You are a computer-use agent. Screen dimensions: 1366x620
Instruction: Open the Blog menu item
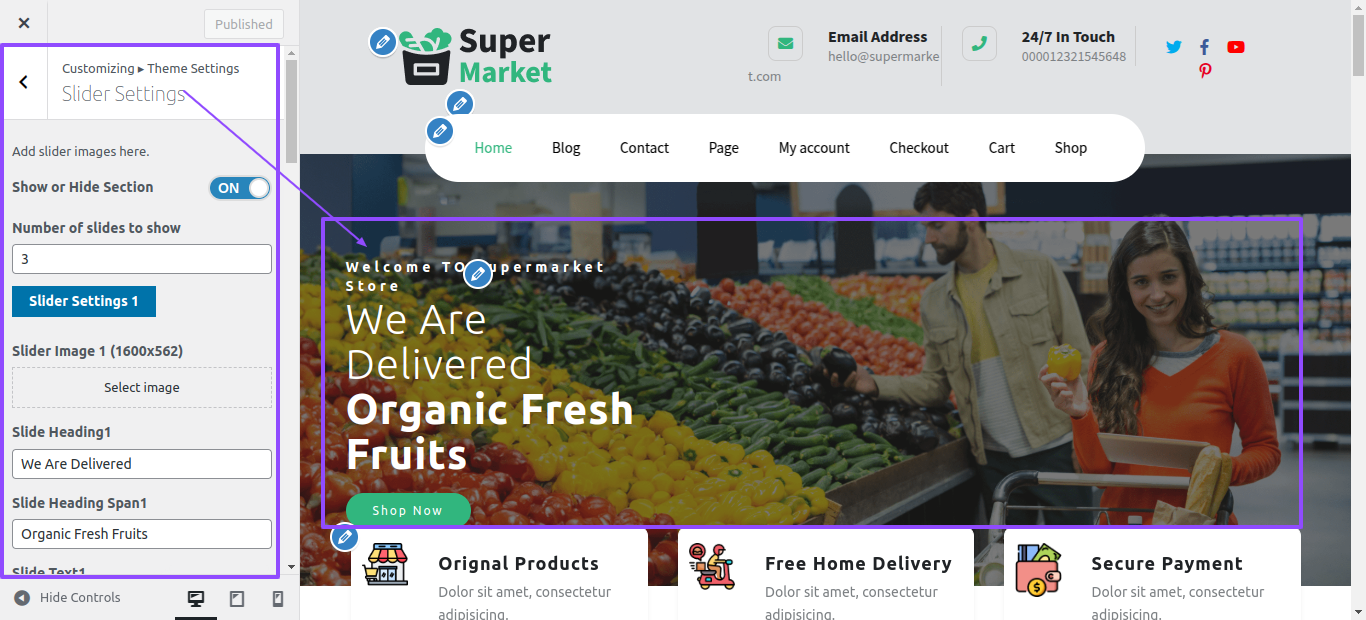point(566,148)
